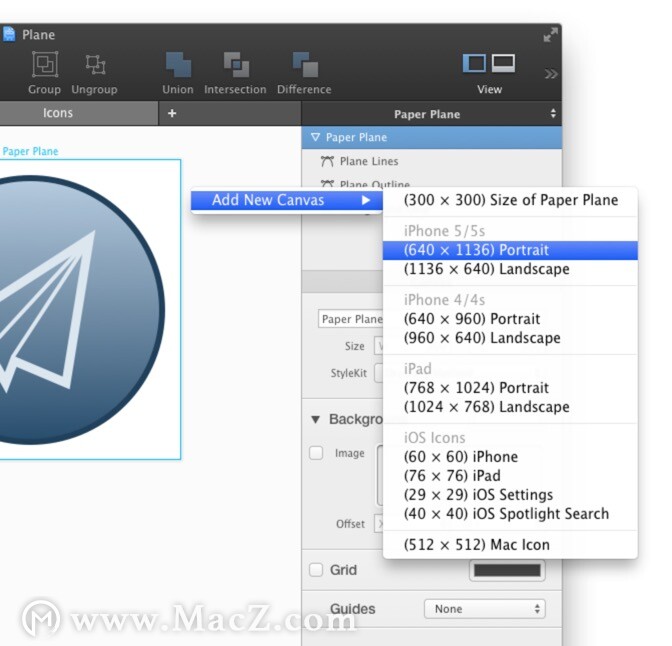Click the Plane document icon in title bar

pos(9,34)
